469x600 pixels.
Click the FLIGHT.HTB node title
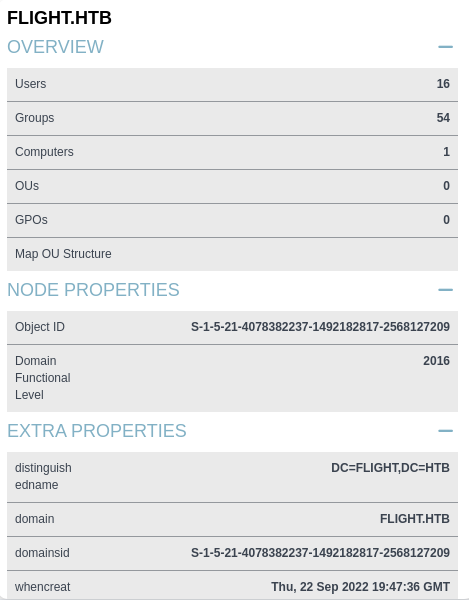[59, 18]
